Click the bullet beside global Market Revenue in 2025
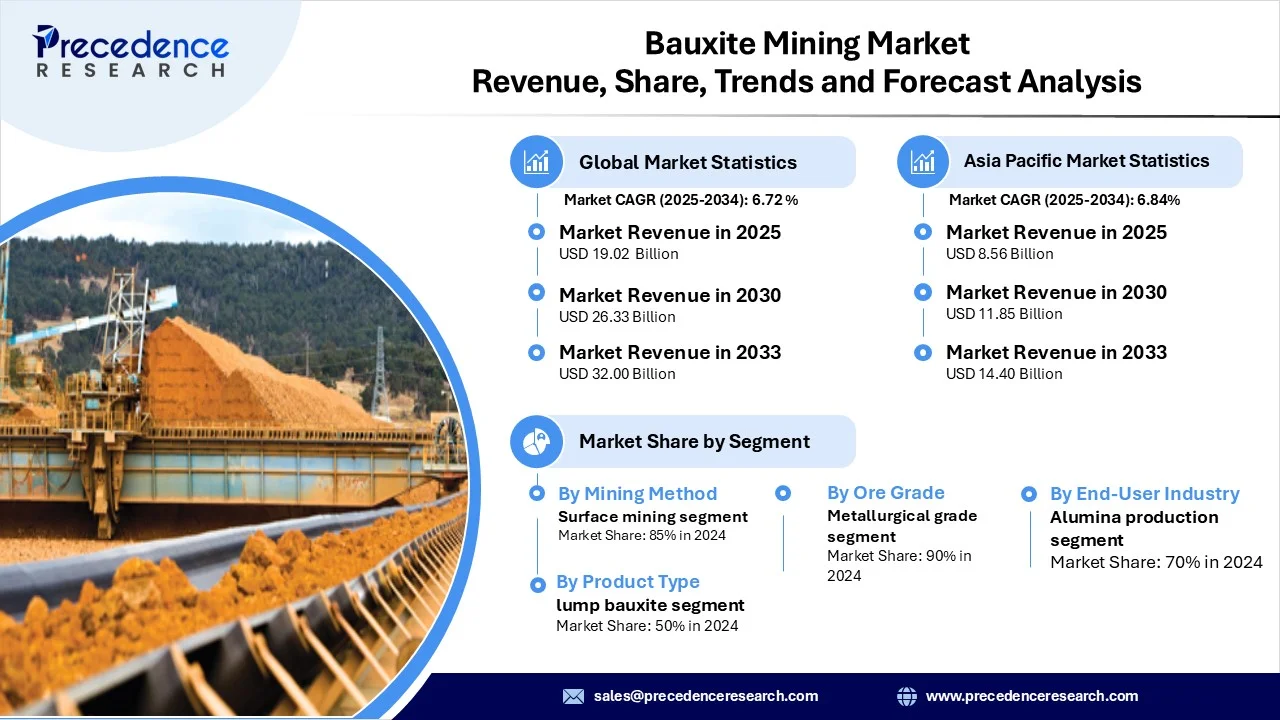1280x720 pixels. pos(537,232)
